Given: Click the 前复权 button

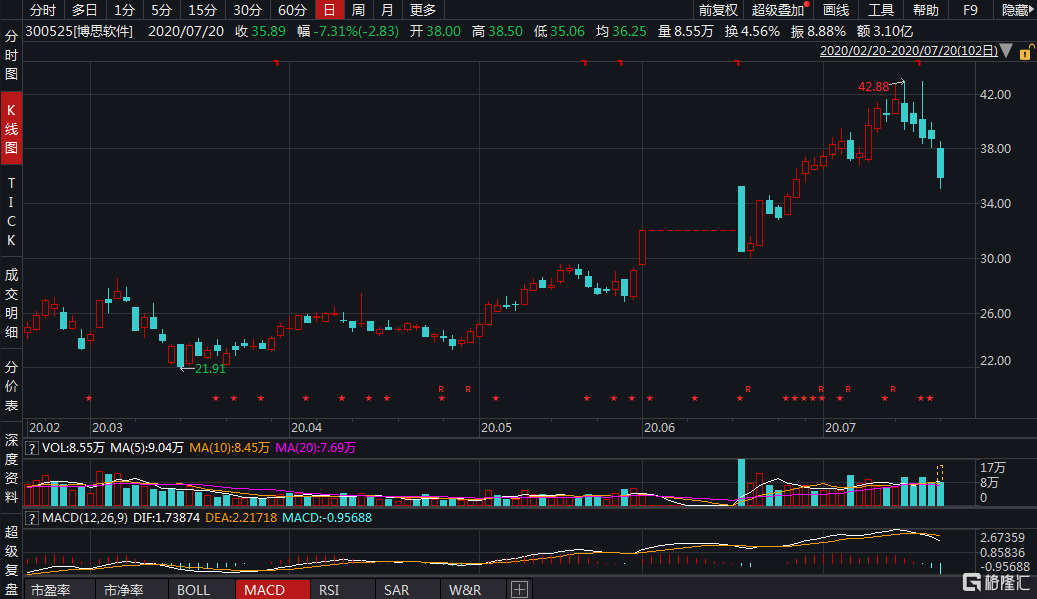Looking at the screenshot, I should point(717,10).
